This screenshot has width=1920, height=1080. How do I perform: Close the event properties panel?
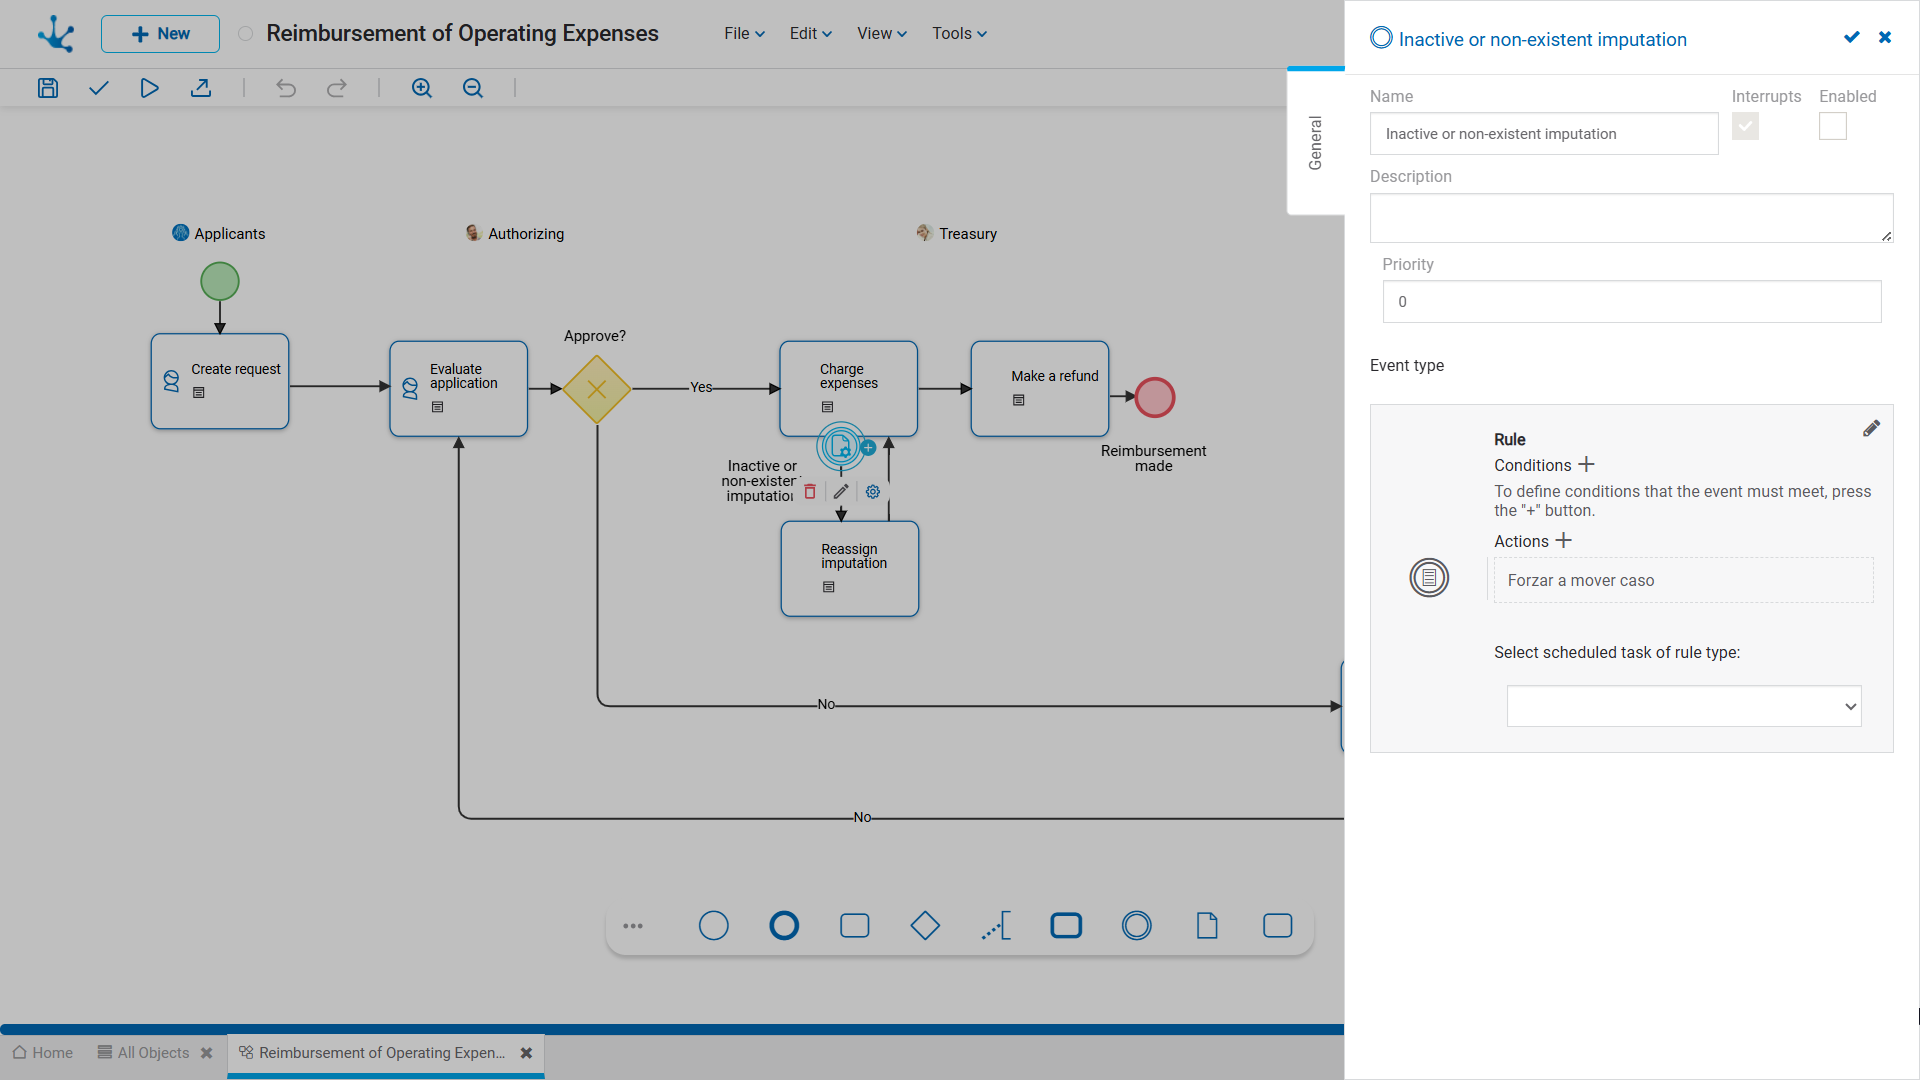click(1885, 37)
